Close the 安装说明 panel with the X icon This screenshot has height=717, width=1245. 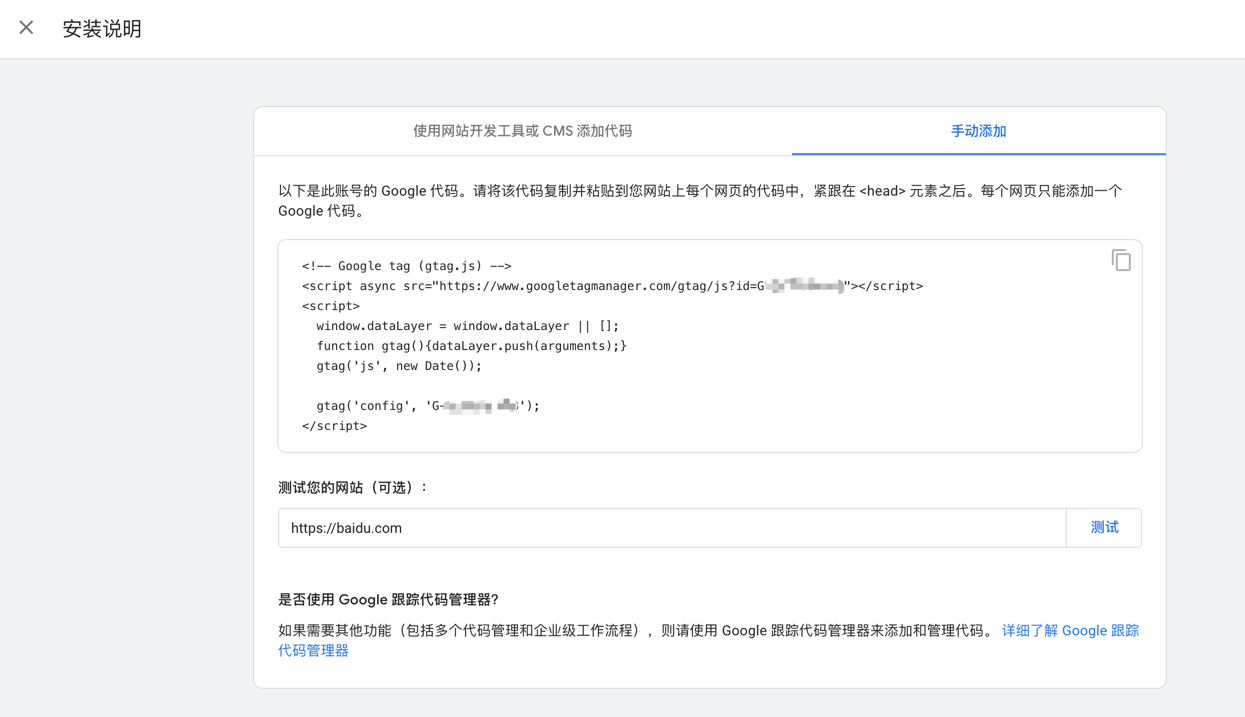[26, 28]
